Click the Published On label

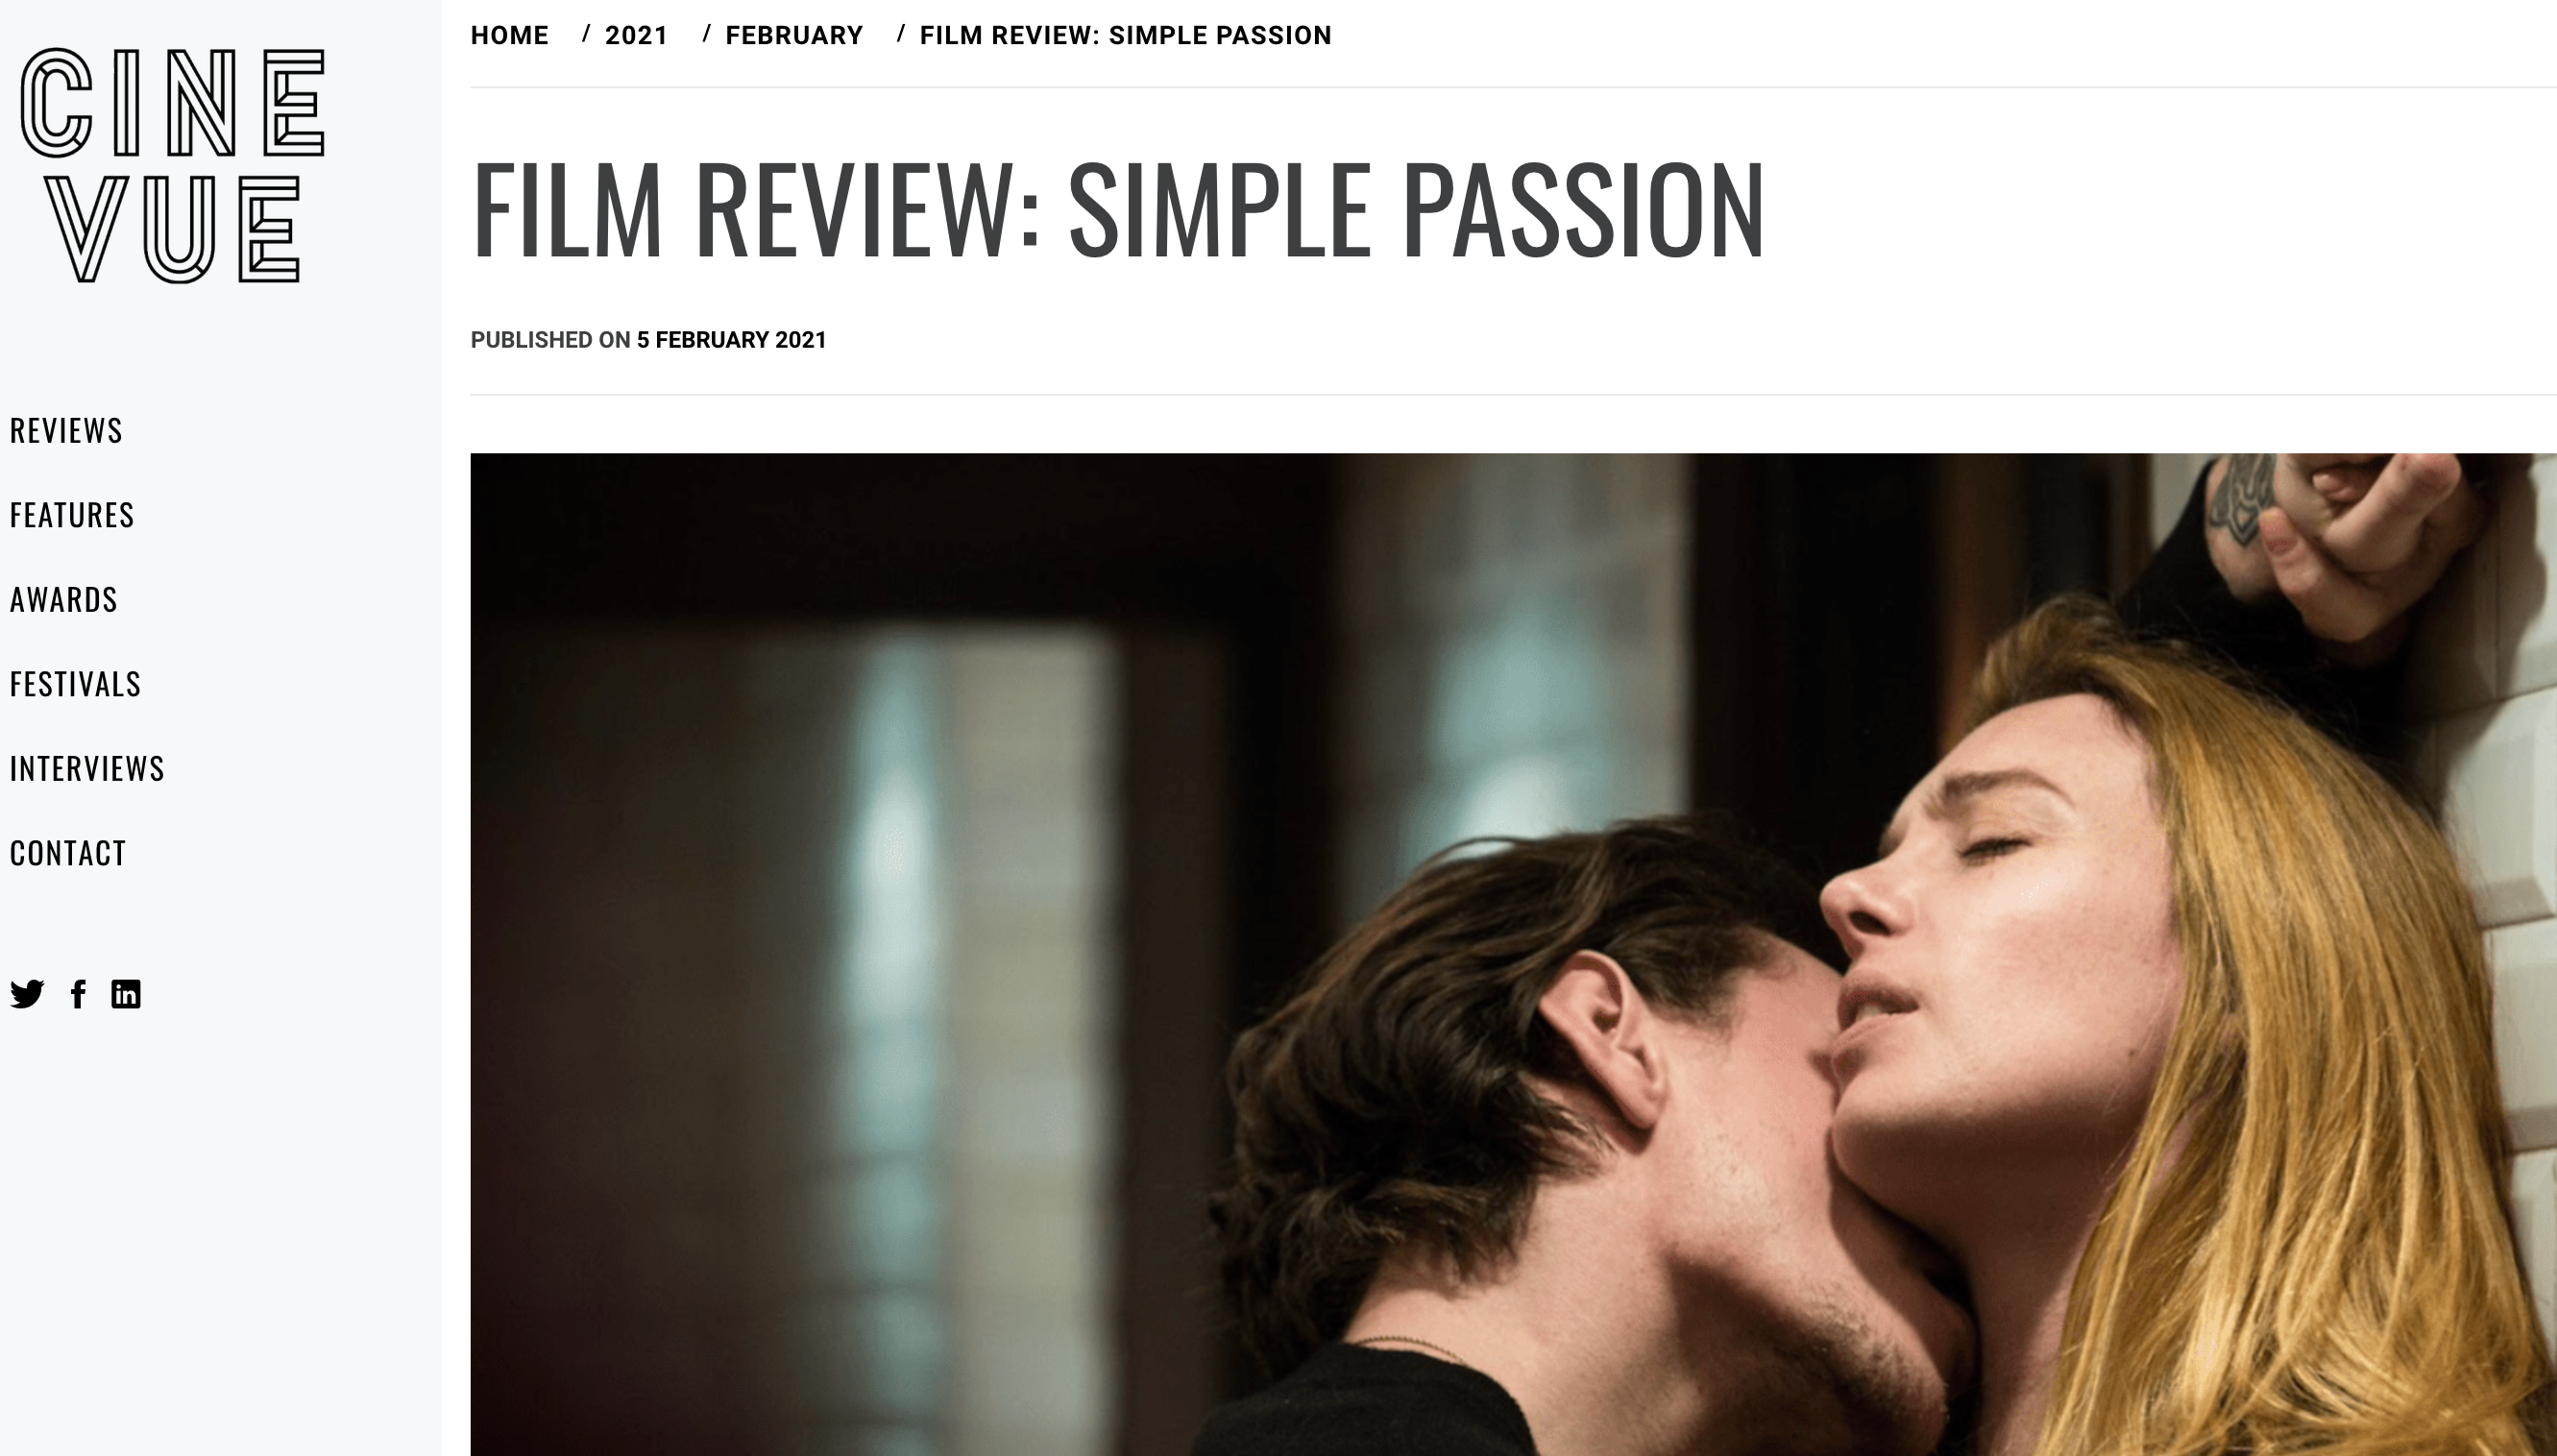click(551, 340)
